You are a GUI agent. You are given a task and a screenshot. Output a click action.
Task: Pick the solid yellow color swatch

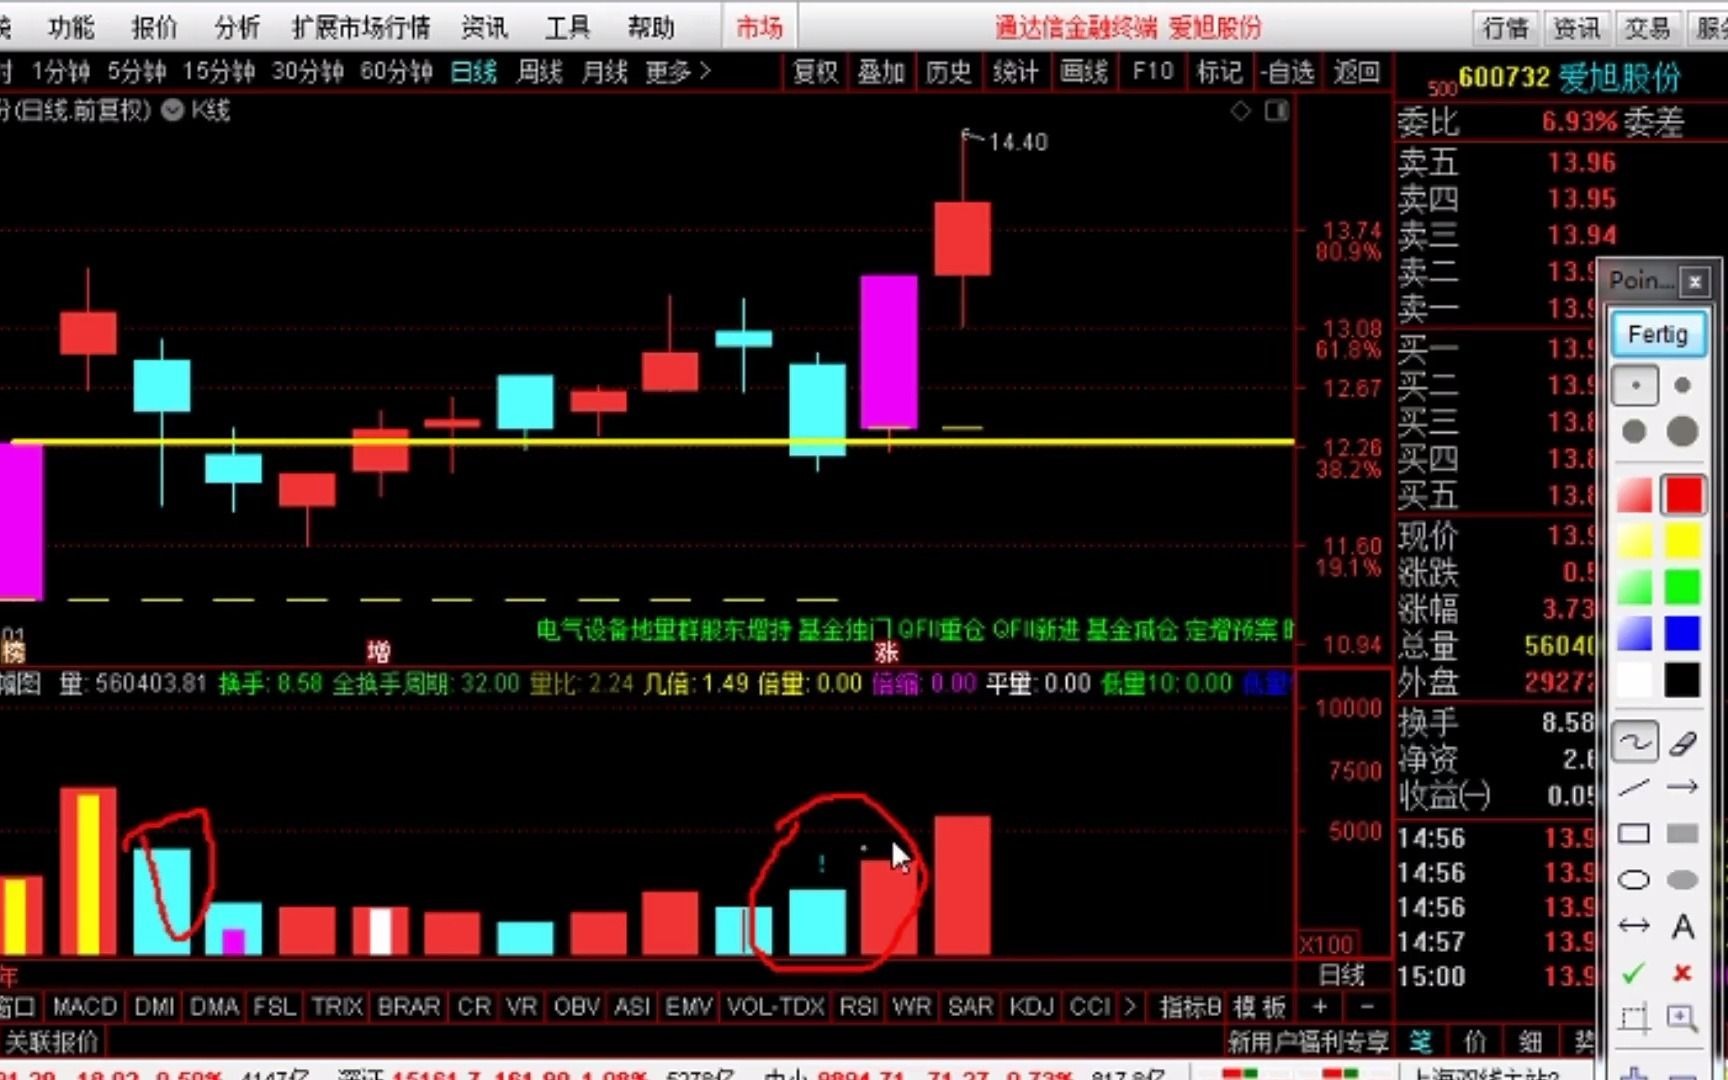tap(1683, 541)
